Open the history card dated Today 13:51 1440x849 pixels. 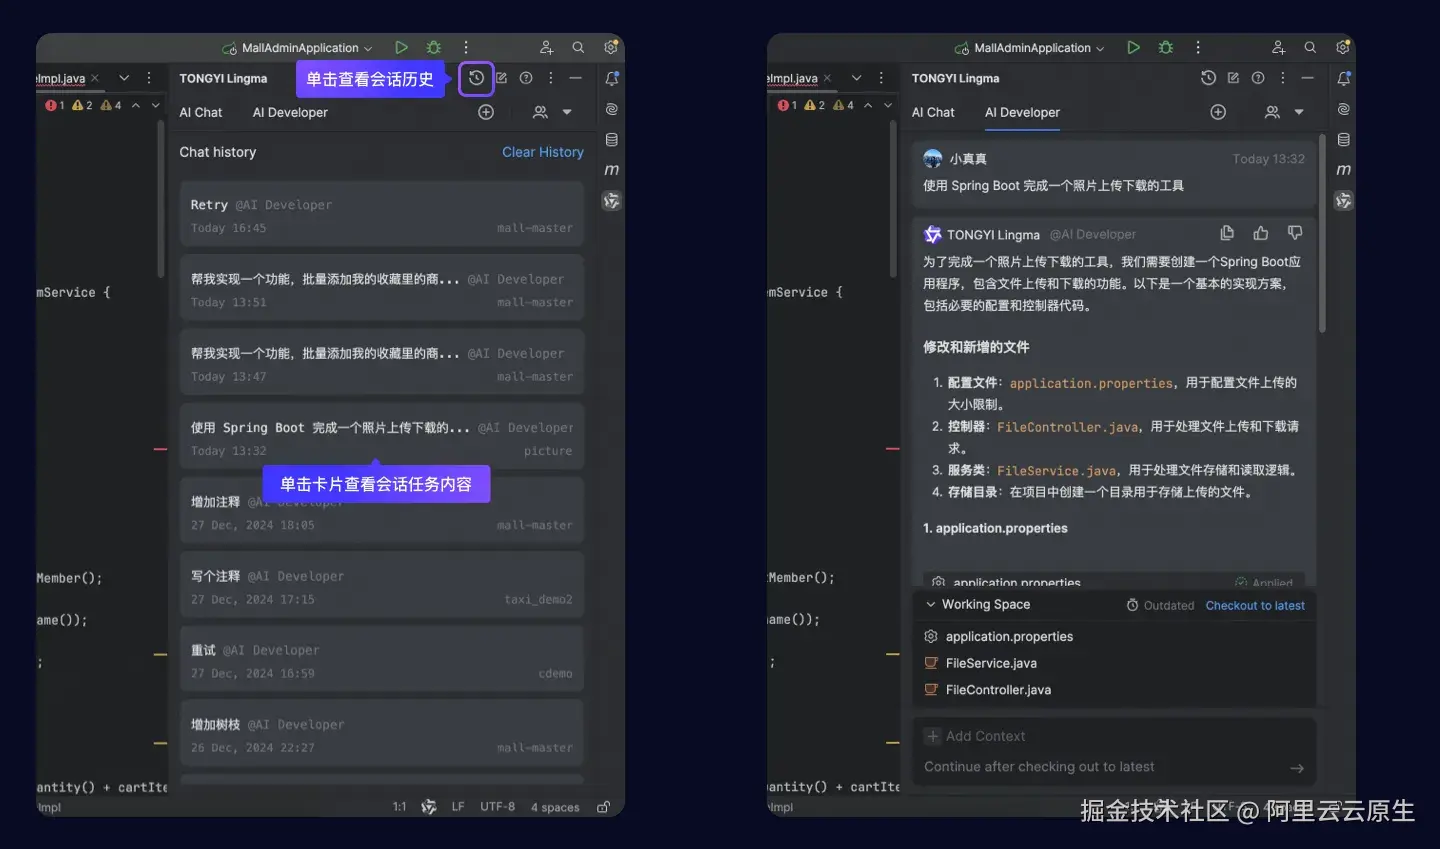point(382,290)
